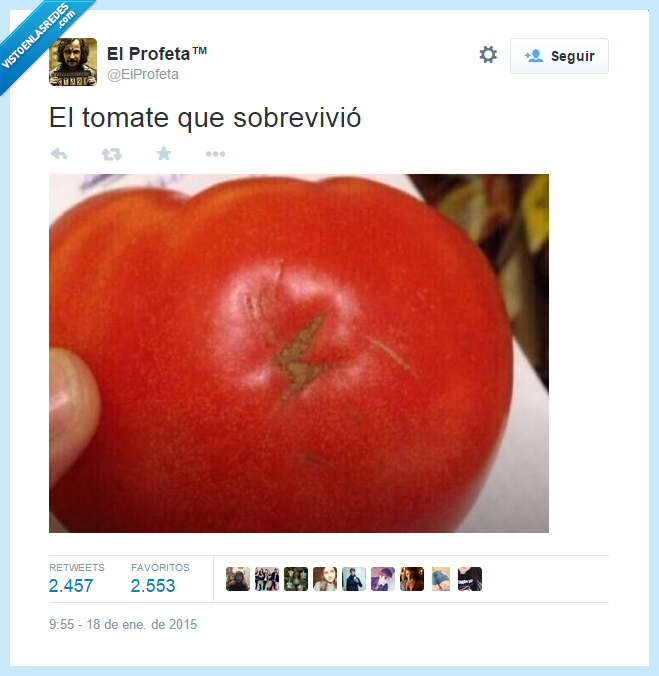Viewport: 659px width, 676px height.
Task: Open the third green avatar
Action: point(296,579)
